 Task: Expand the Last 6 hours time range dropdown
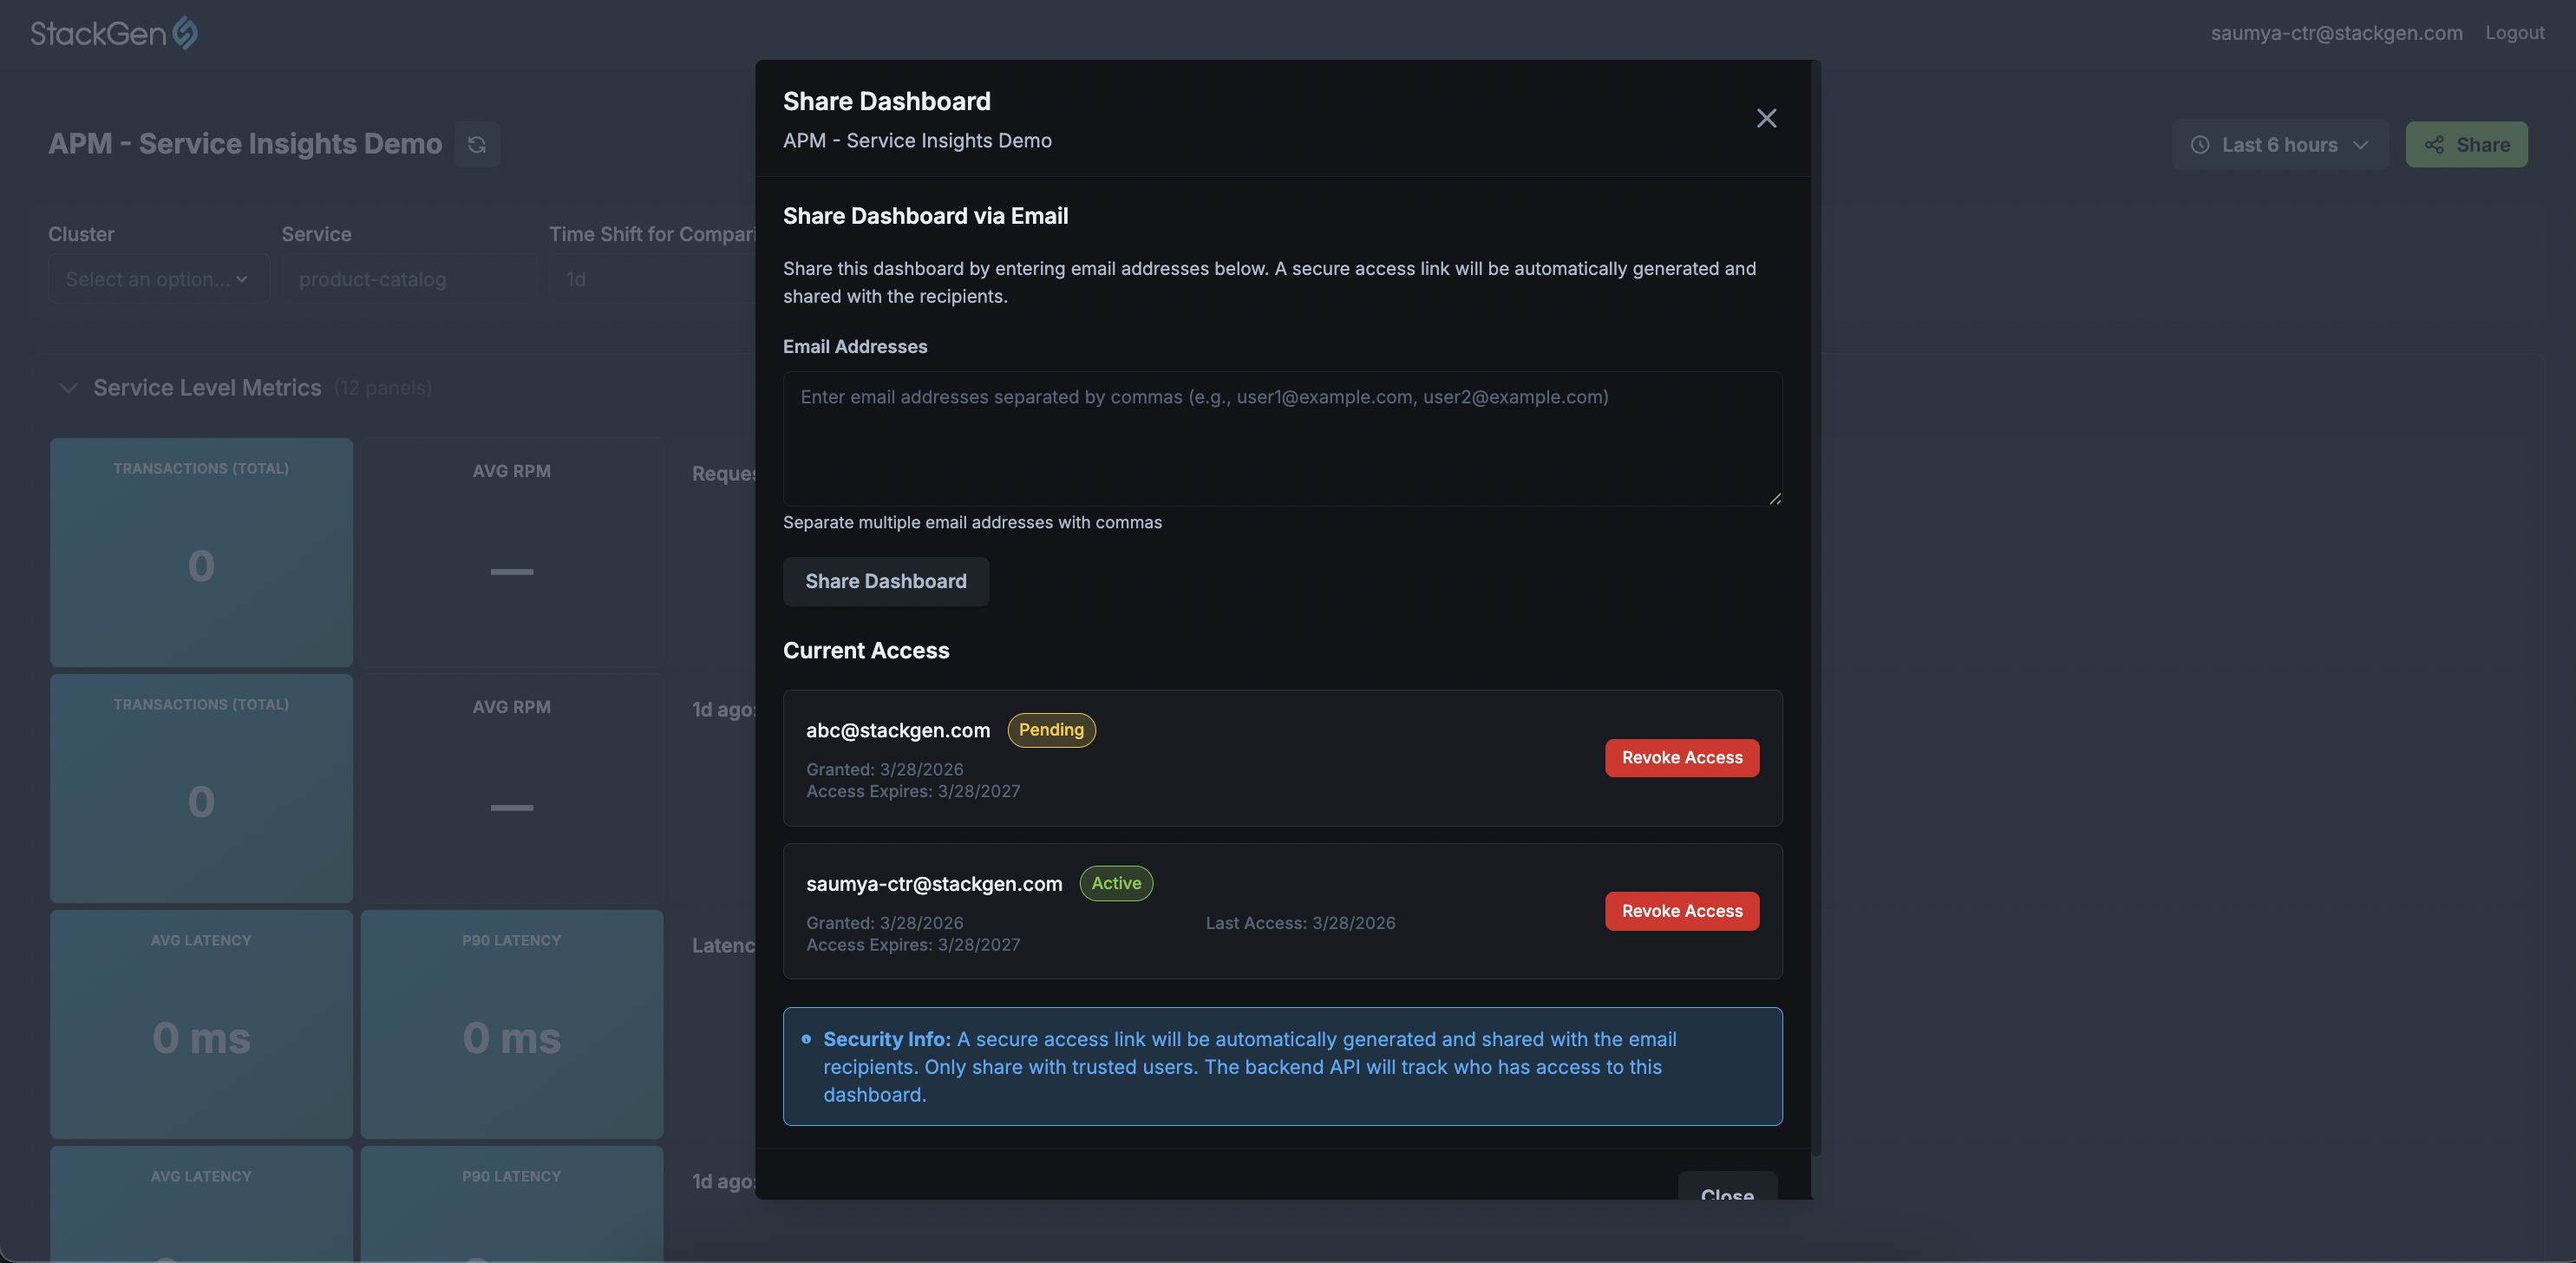coord(2361,144)
